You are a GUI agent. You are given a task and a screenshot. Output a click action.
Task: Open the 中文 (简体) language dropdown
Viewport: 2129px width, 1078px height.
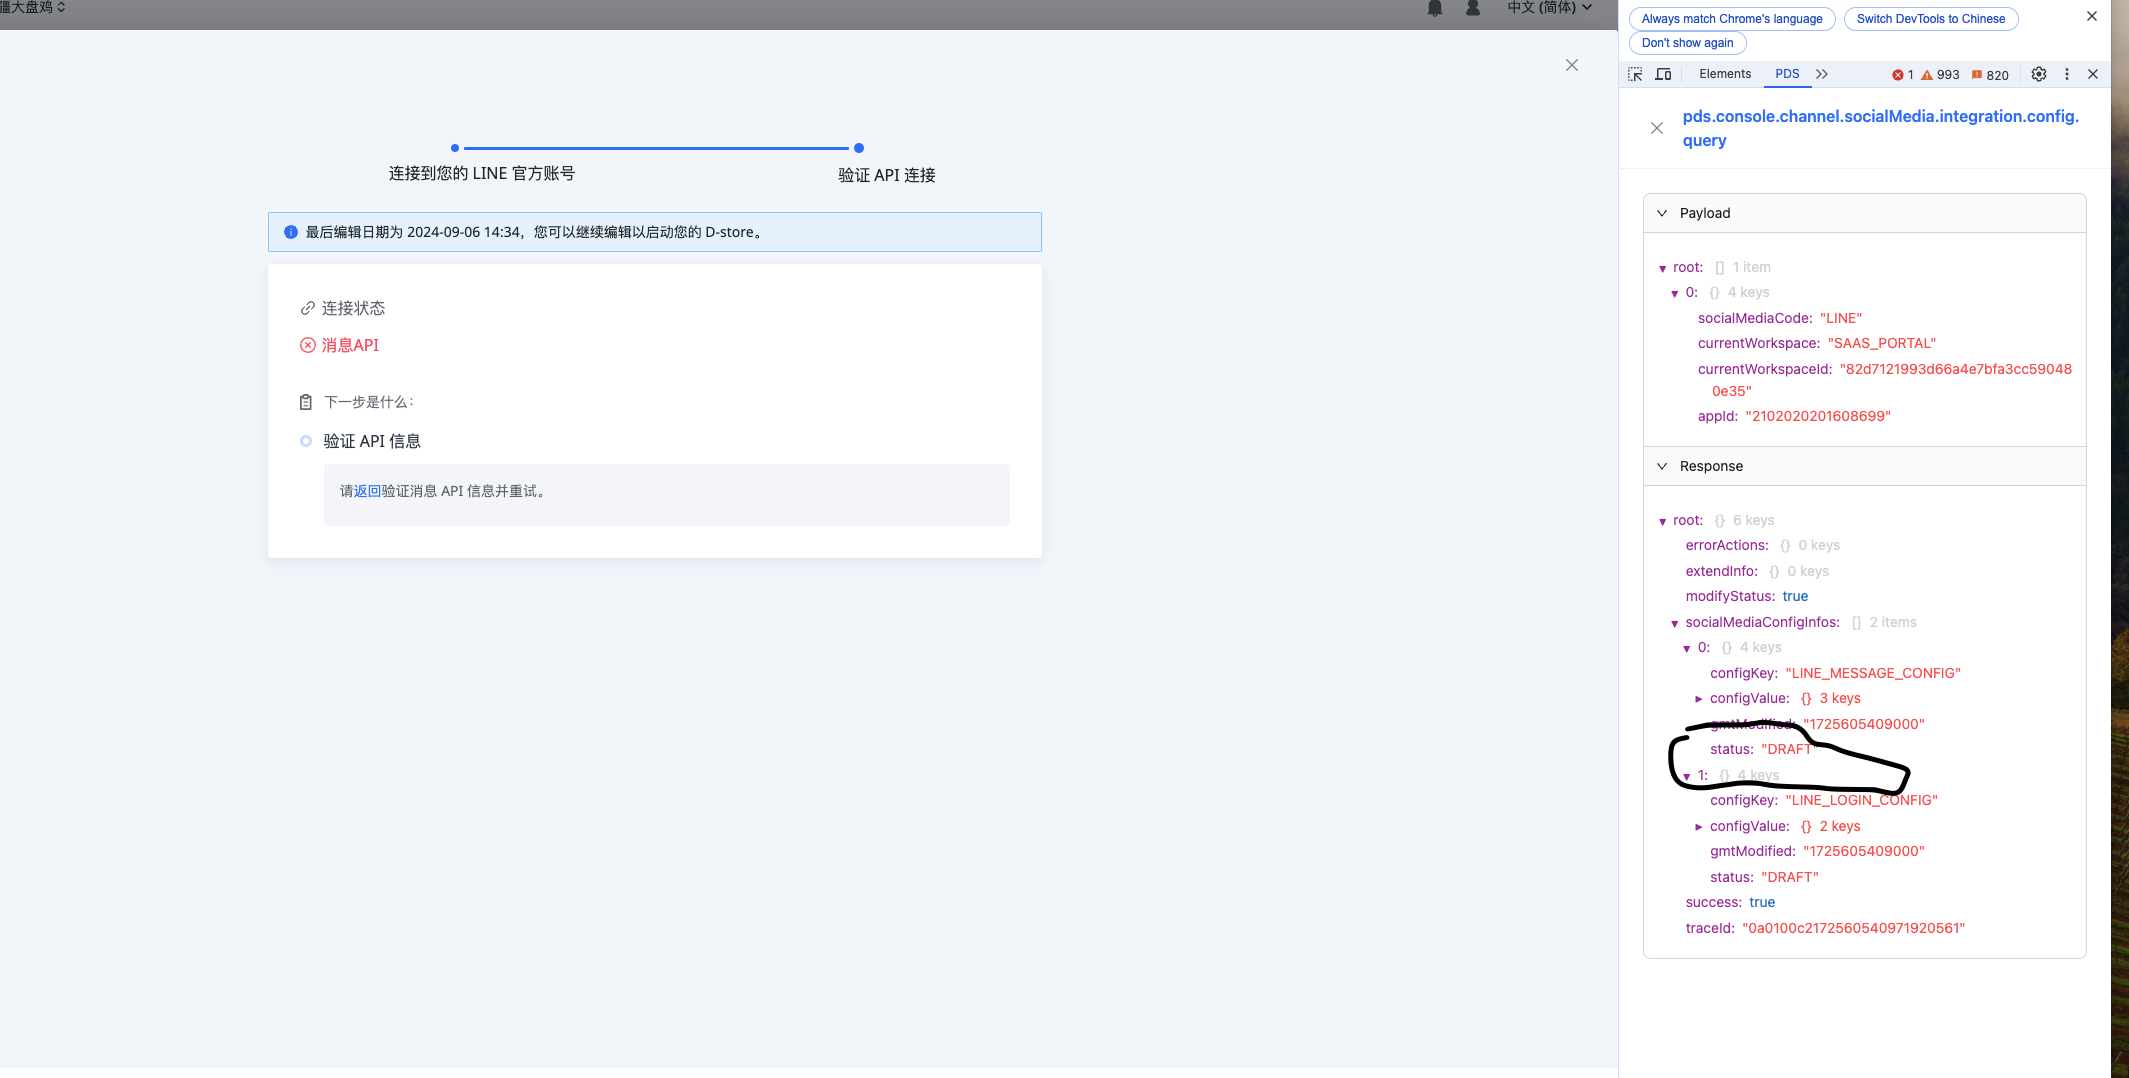click(x=1549, y=8)
